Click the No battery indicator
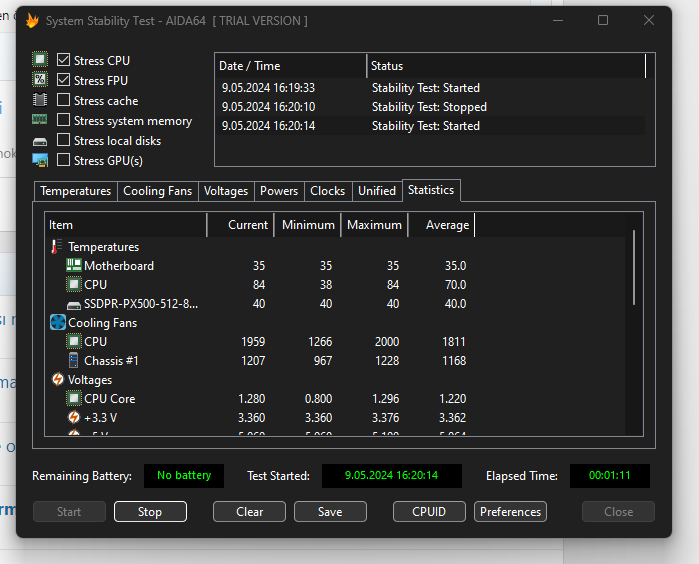Image resolution: width=699 pixels, height=564 pixels. 184,476
